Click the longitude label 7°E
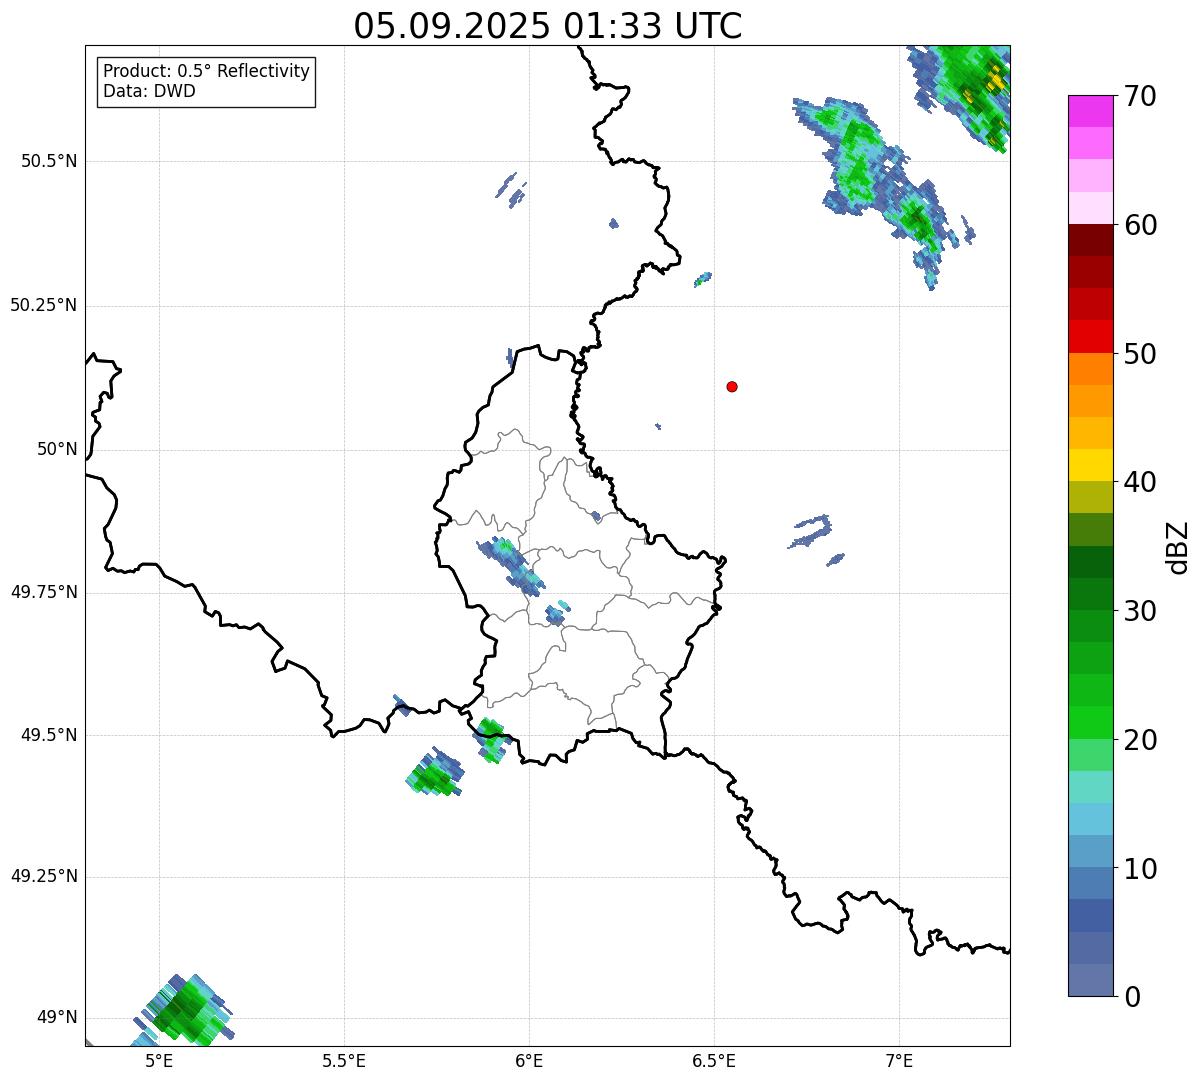The height and width of the screenshot is (1081, 1202). (x=899, y=1061)
